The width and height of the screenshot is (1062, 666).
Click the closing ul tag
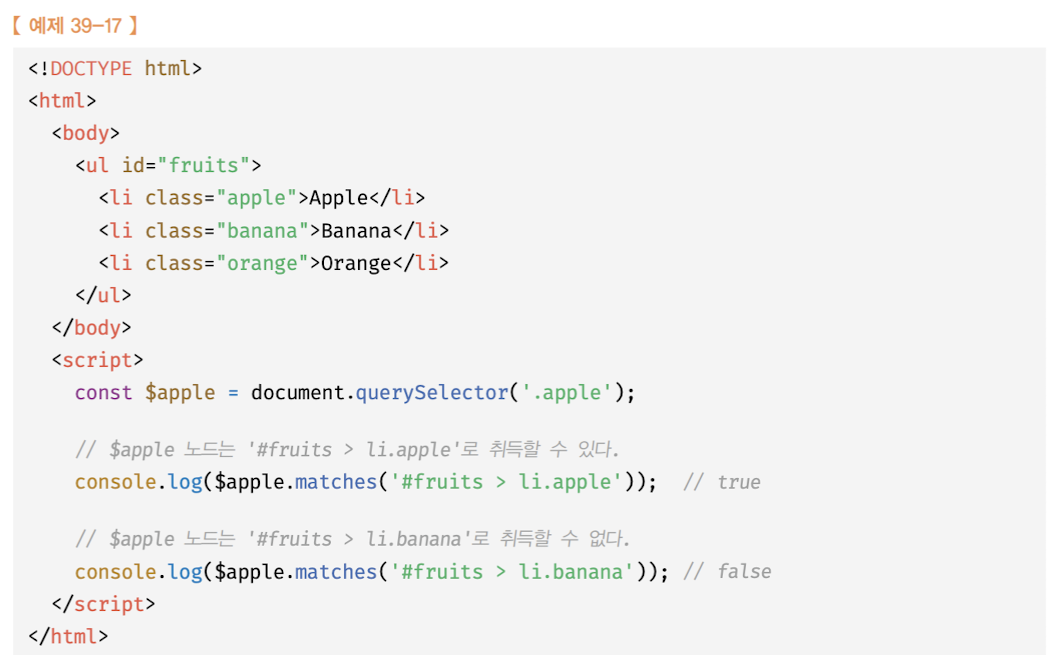click(x=104, y=295)
